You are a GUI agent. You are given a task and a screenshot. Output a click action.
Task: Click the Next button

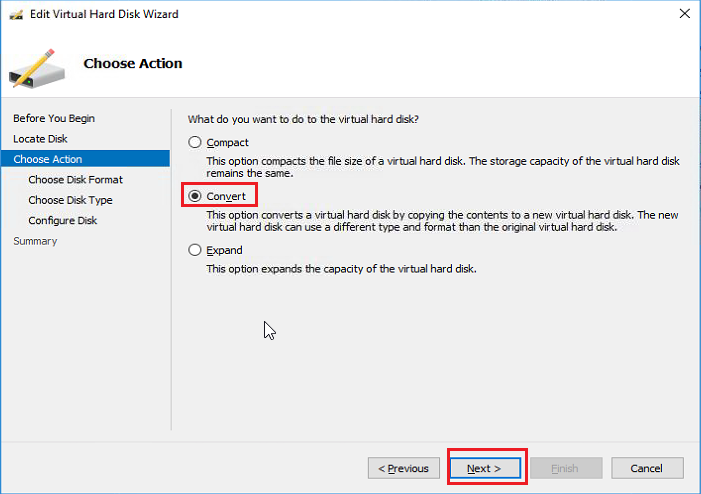[x=485, y=468]
